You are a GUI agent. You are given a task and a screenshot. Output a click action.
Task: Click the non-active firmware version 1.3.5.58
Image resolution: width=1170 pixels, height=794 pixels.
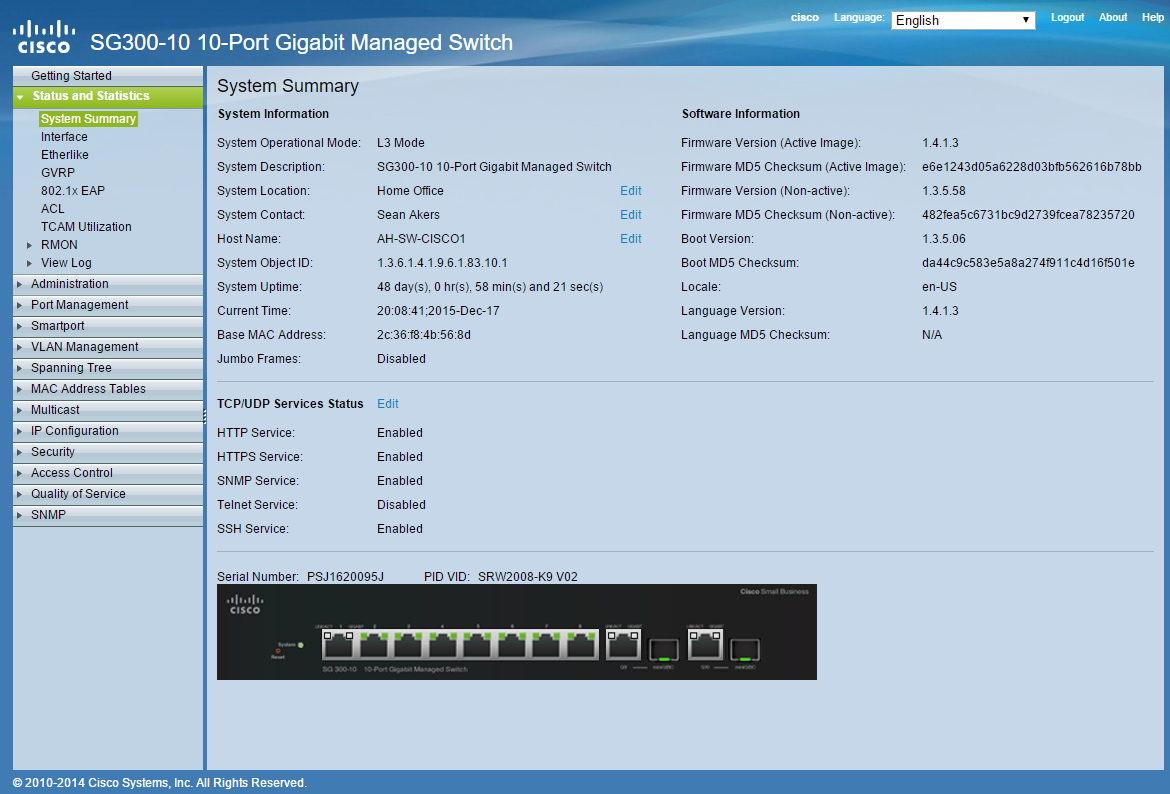click(x=944, y=190)
